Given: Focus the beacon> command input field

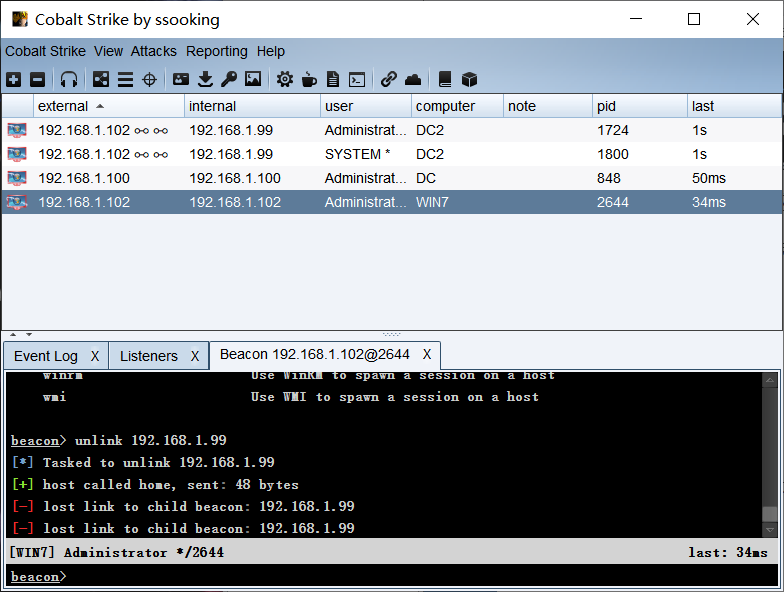Looking at the screenshot, I should 392,576.
